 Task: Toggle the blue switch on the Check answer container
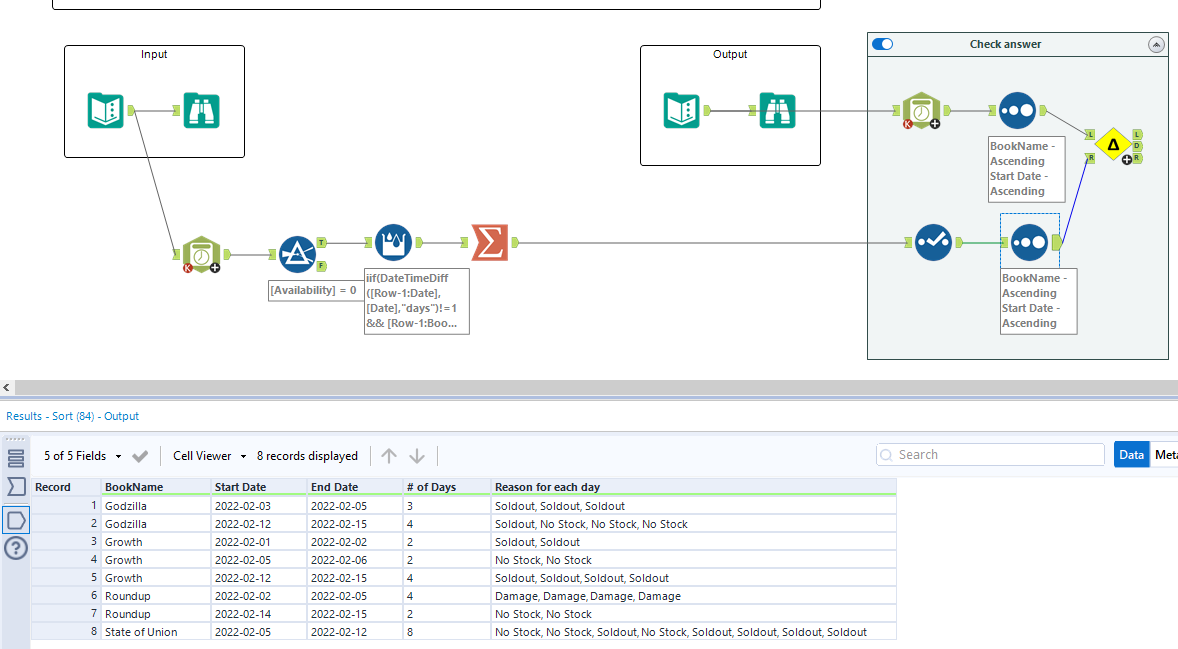(882, 43)
